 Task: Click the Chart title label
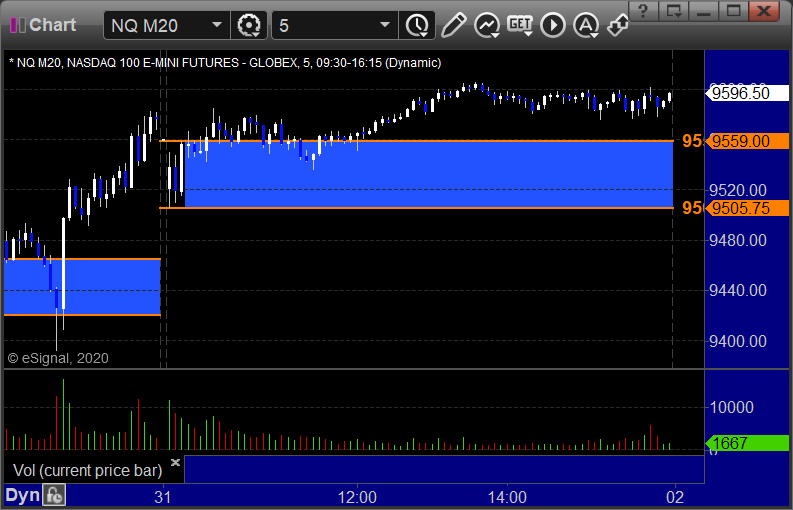click(x=53, y=25)
